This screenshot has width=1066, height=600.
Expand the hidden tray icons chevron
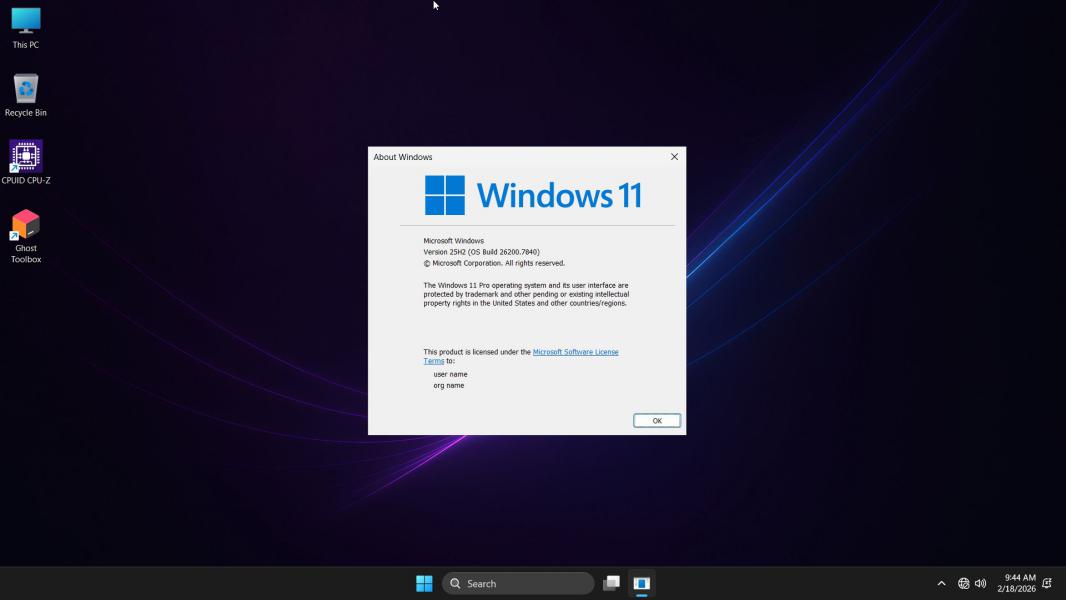click(x=941, y=583)
